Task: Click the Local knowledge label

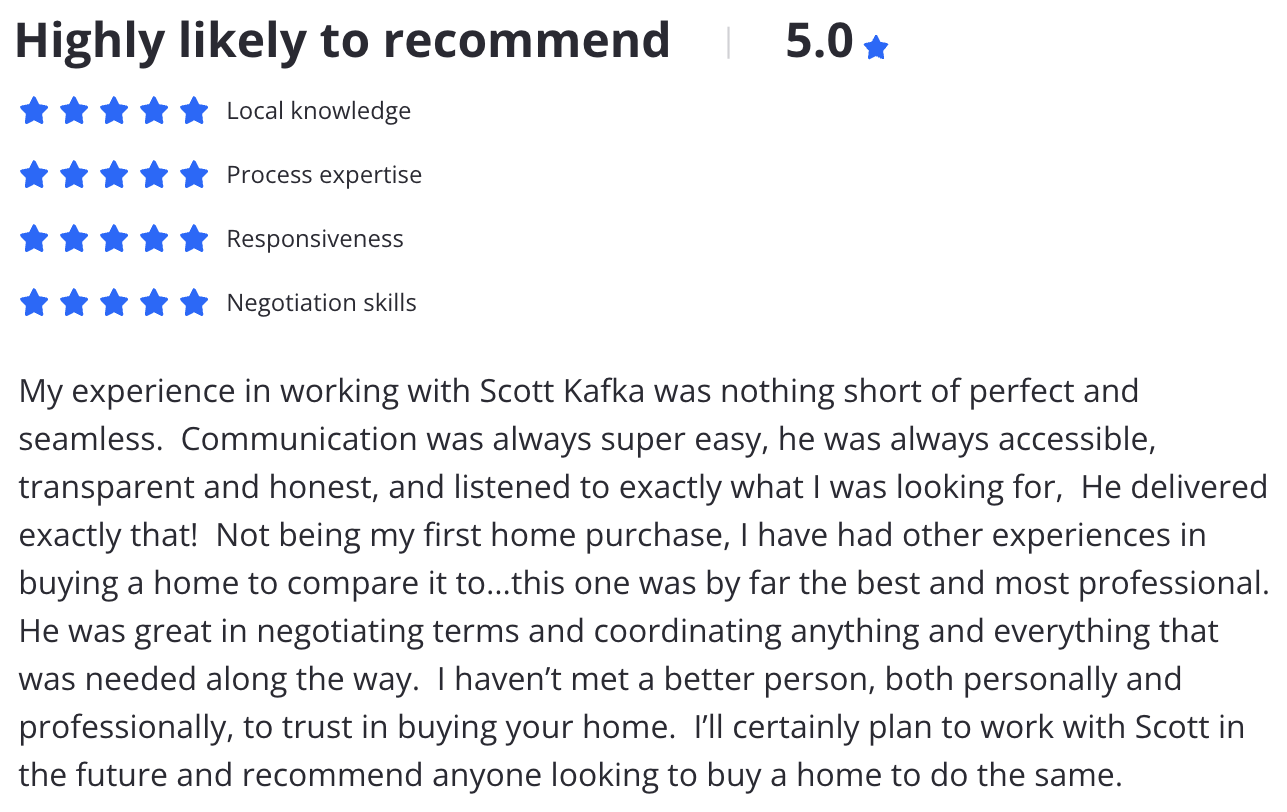Action: click(319, 110)
